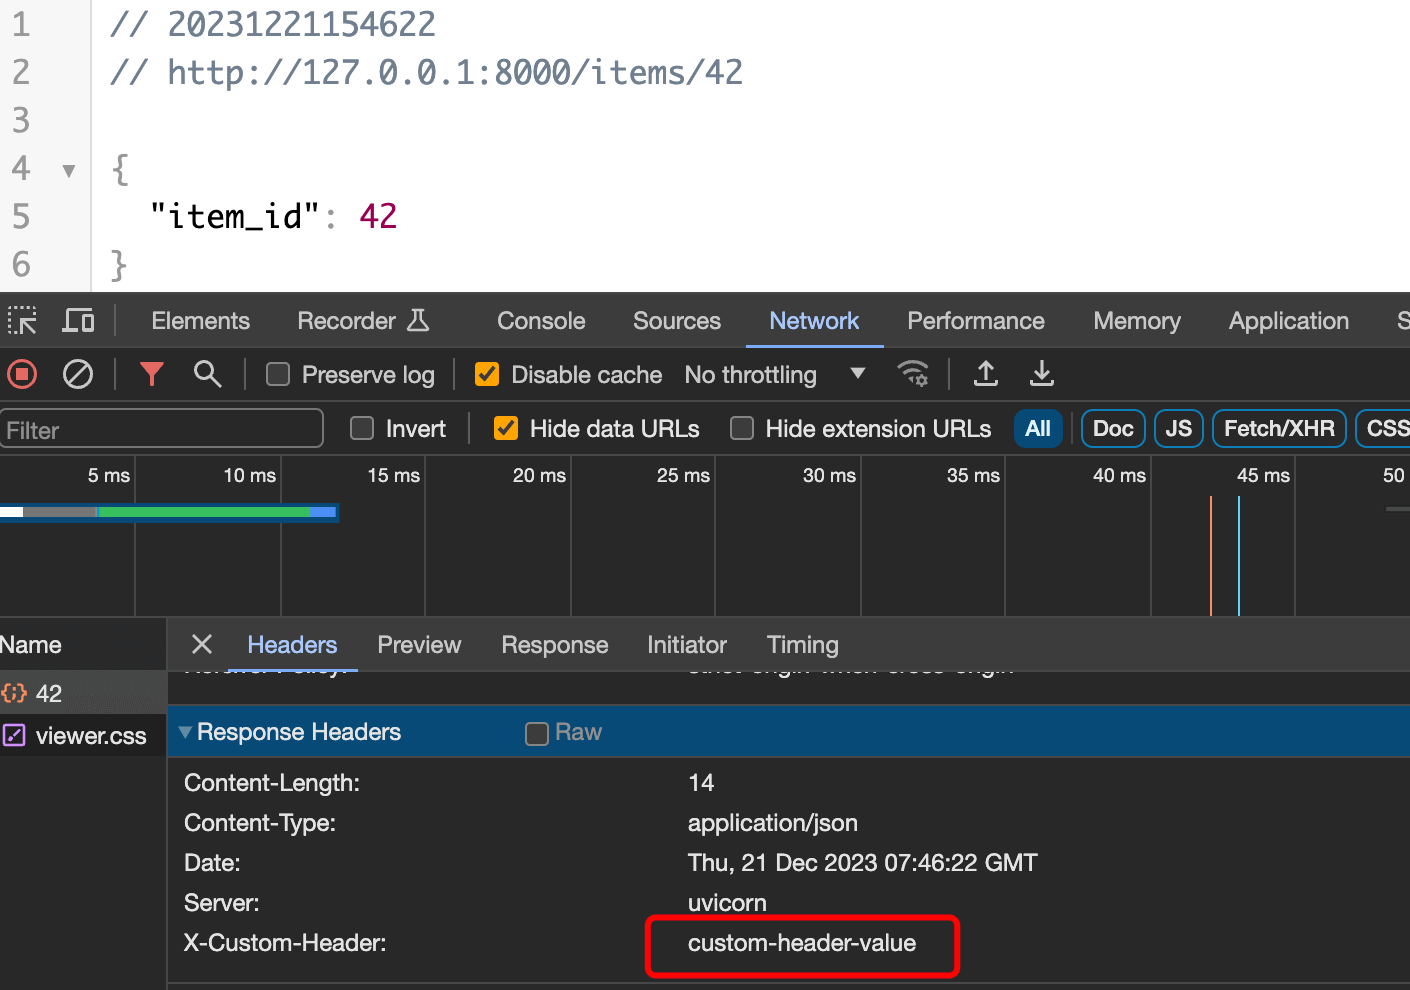Click the network Filter text field
This screenshot has height=990, width=1410.
pyautogui.click(x=162, y=430)
